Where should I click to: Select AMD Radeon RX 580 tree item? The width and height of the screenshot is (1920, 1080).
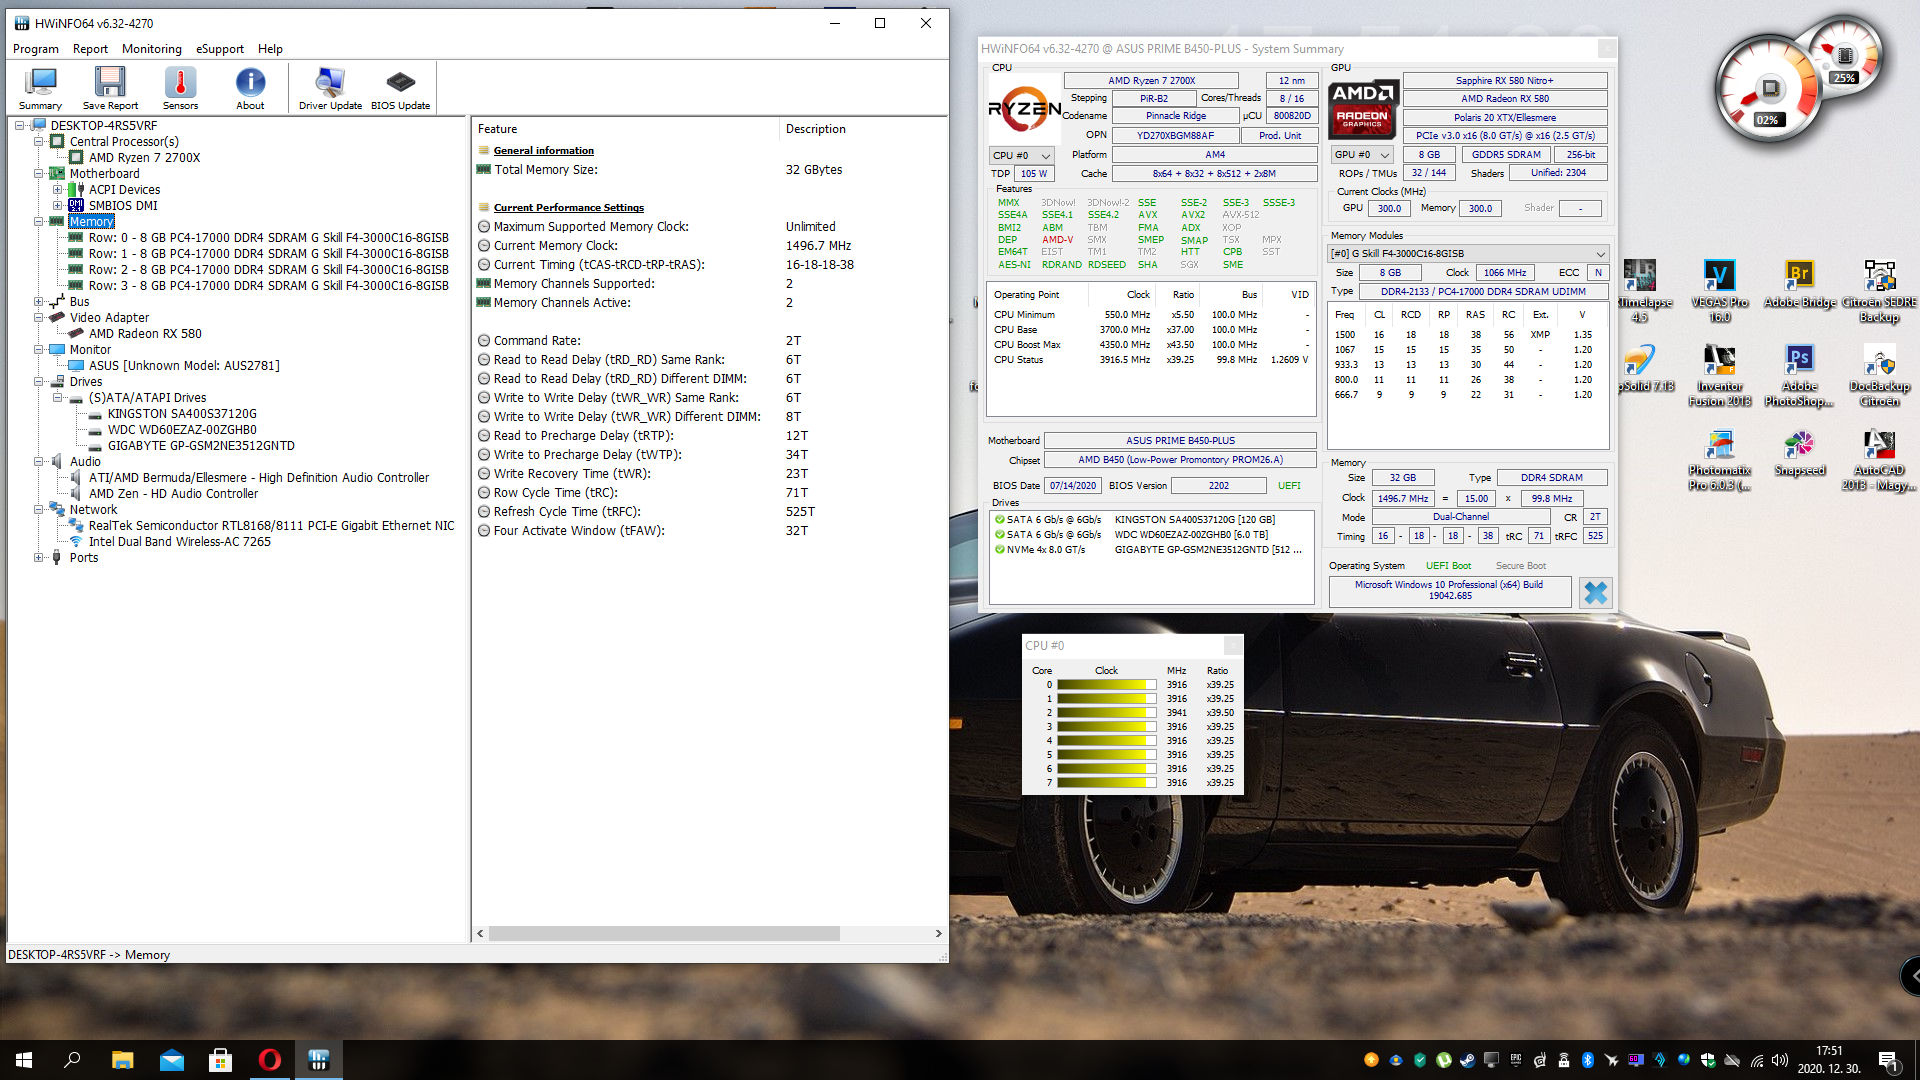145,334
